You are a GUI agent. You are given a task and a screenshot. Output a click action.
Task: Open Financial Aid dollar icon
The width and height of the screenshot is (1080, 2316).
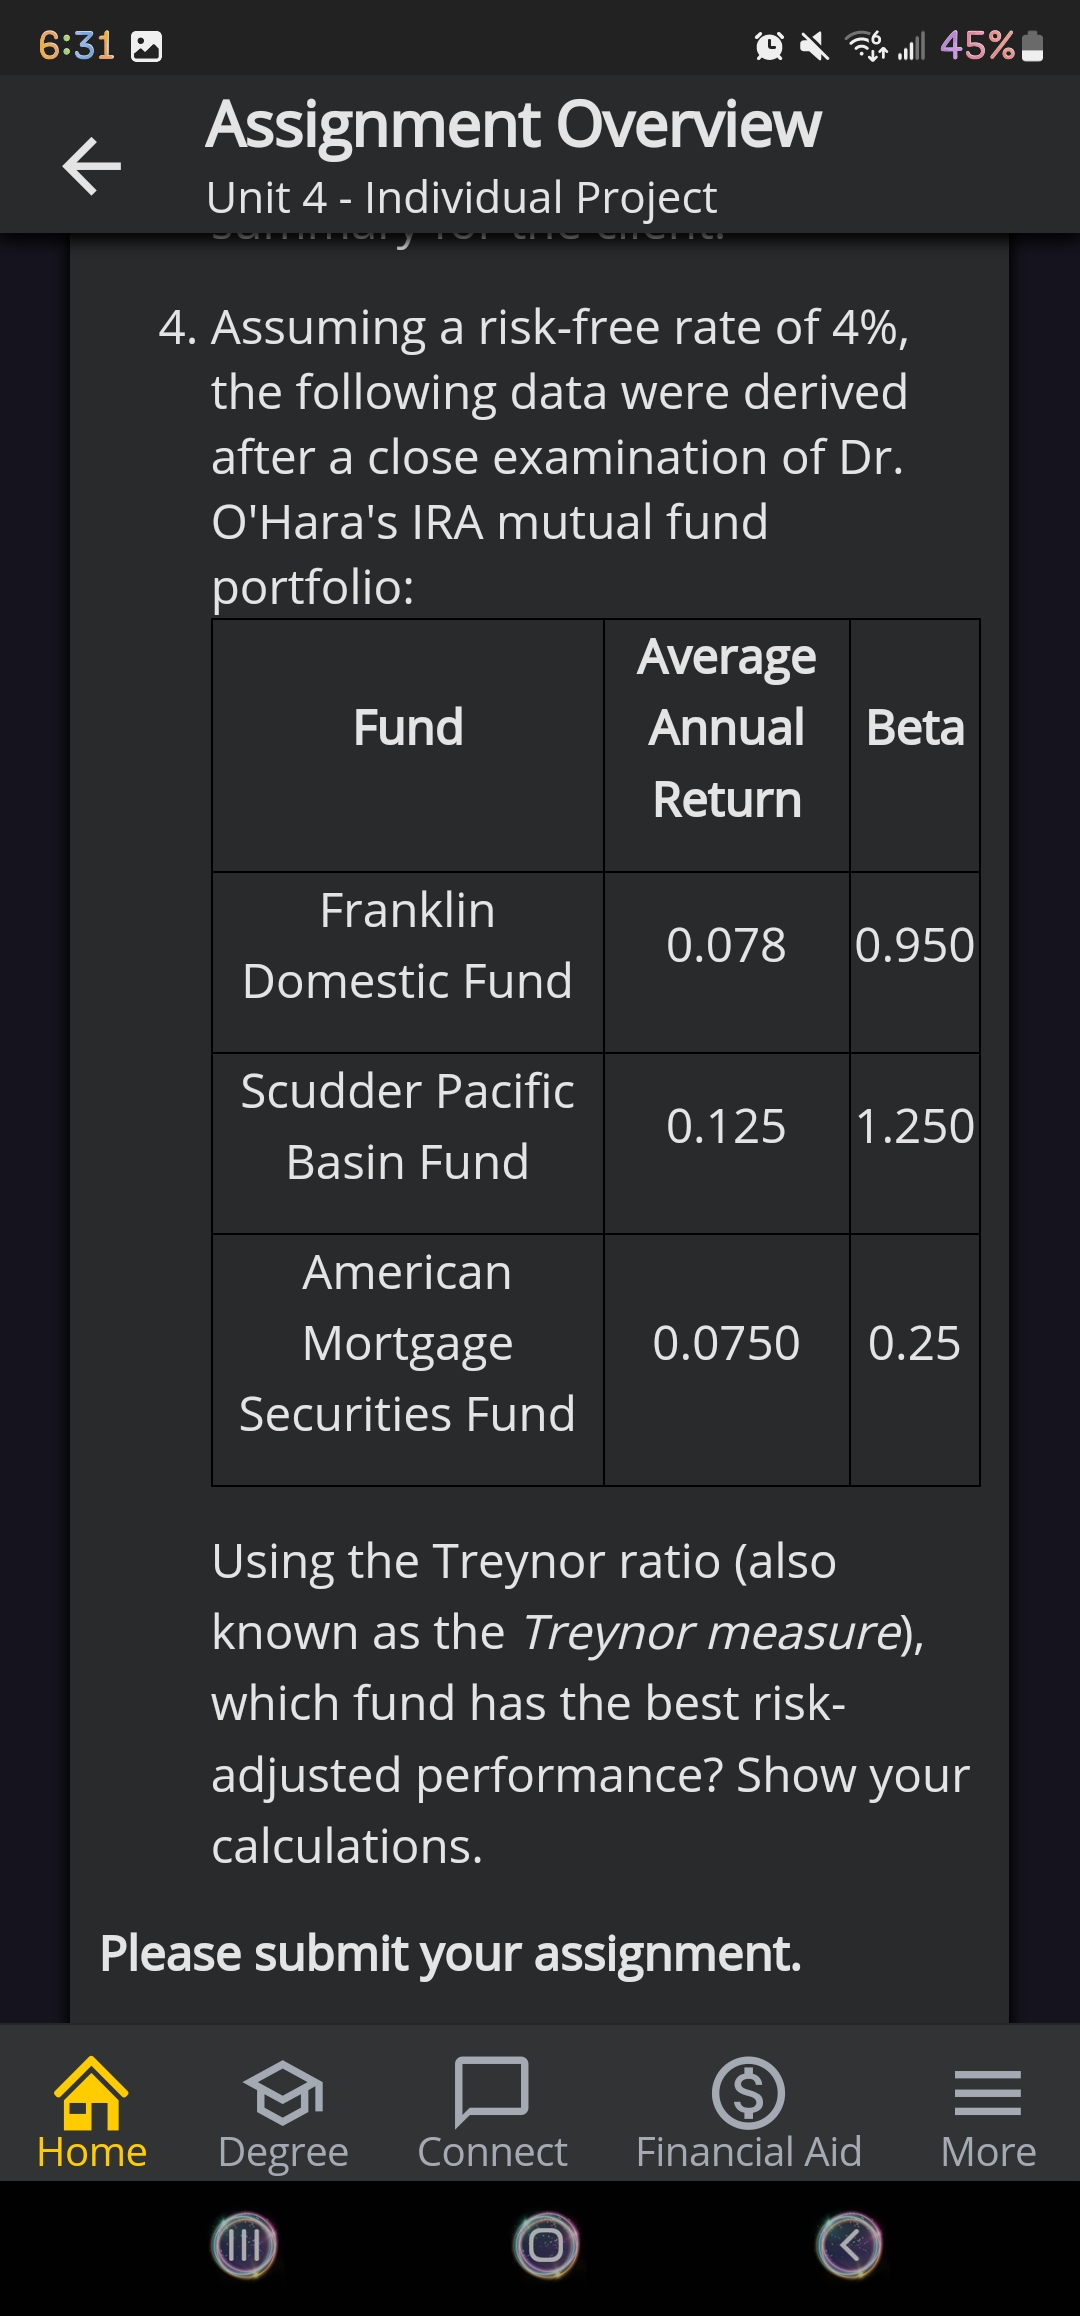pyautogui.click(x=748, y=2093)
